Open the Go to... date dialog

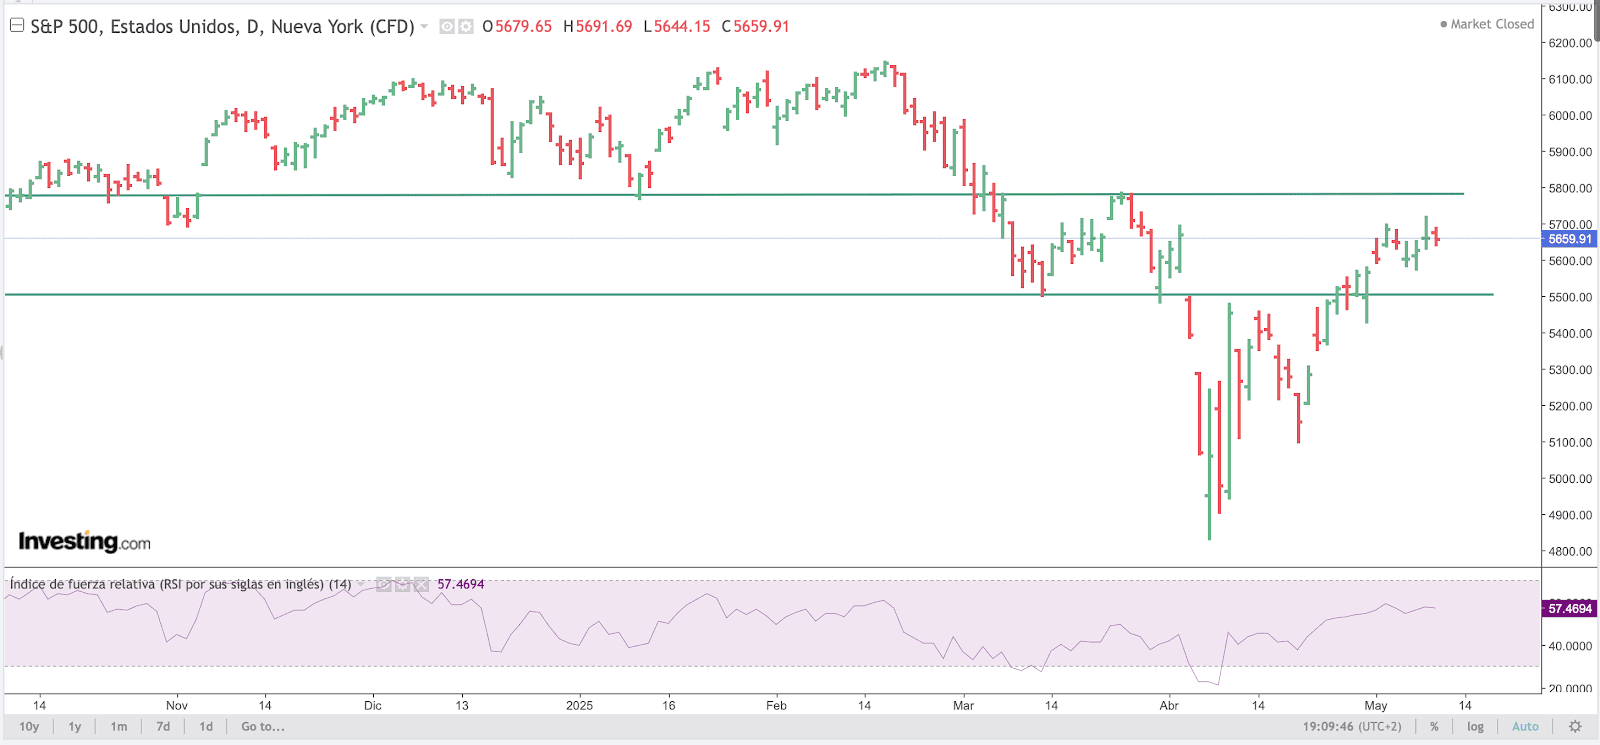(x=263, y=727)
